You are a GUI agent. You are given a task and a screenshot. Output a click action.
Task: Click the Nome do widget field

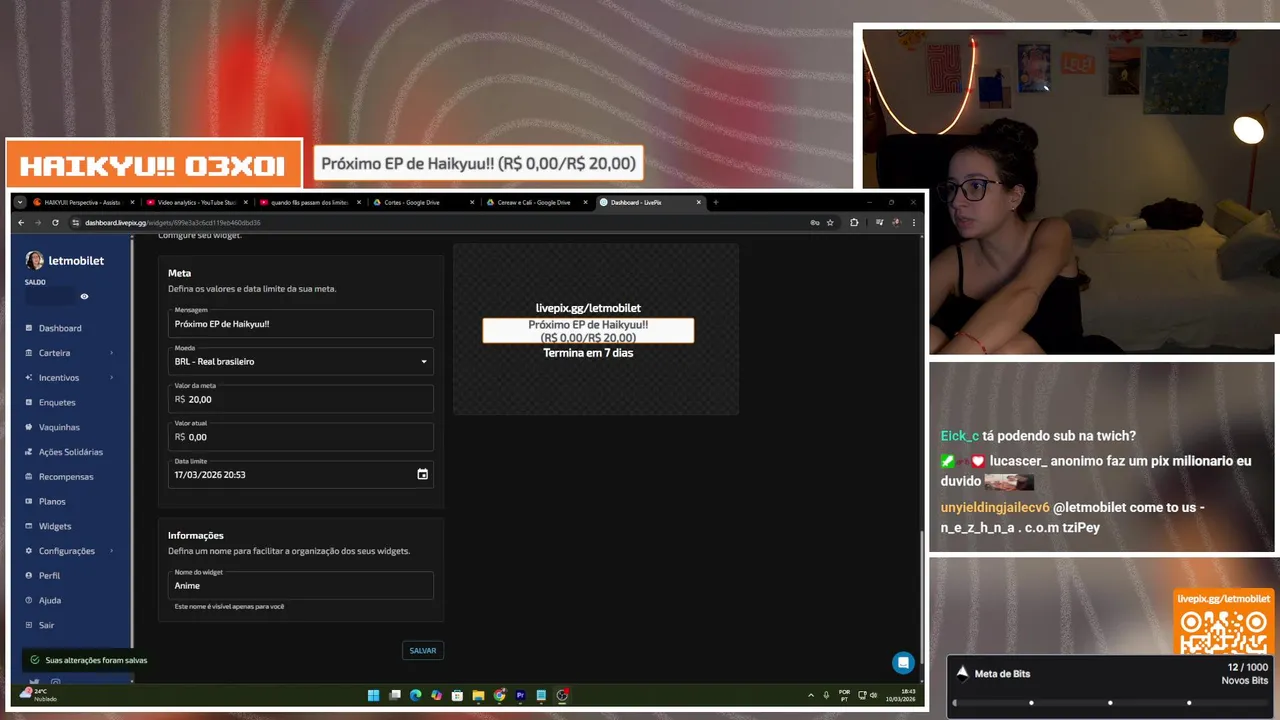click(x=301, y=585)
